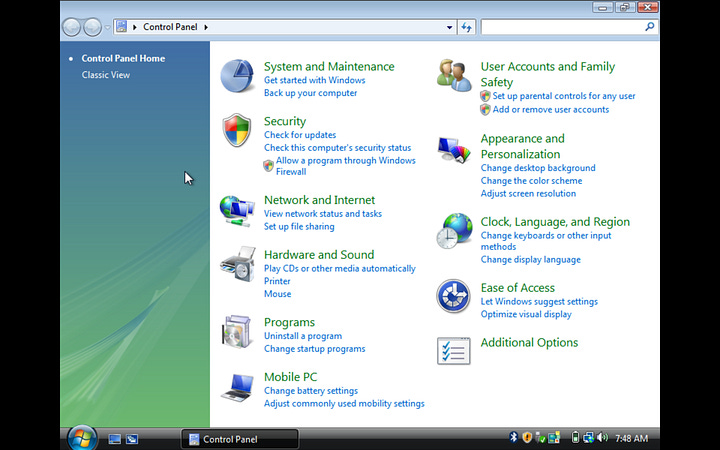Select Control Panel Home in sidebar

click(123, 58)
